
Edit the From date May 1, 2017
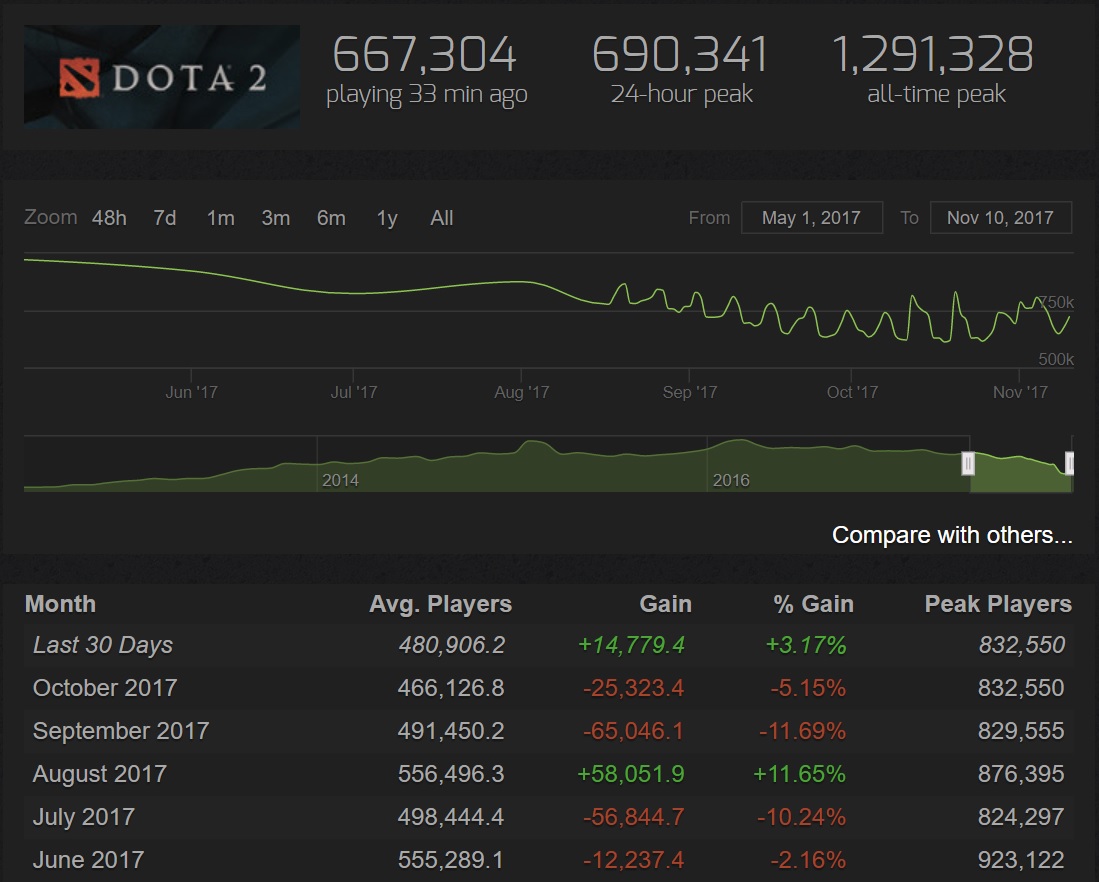point(812,217)
